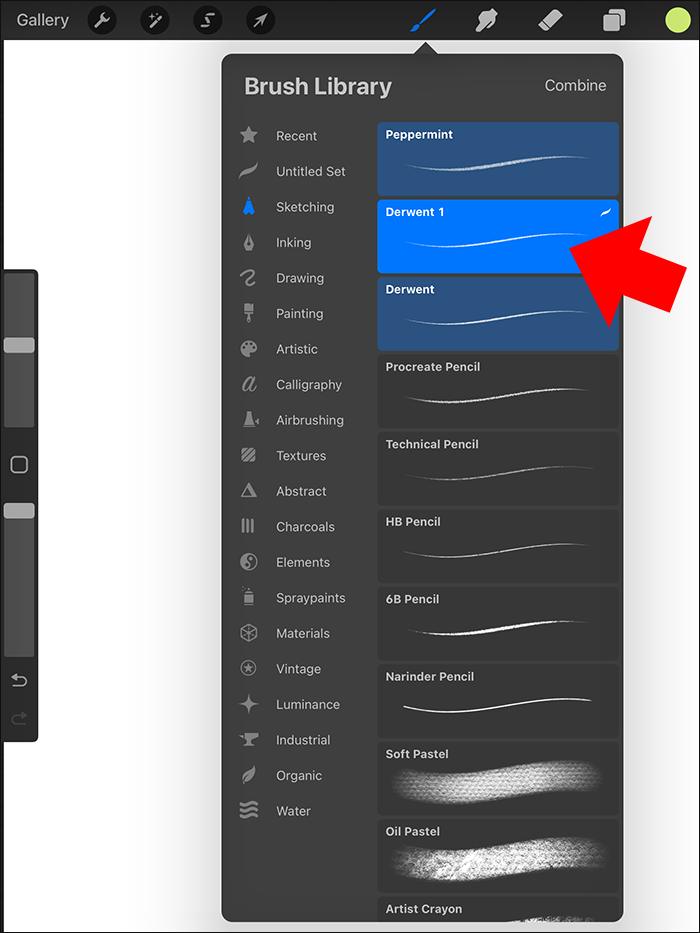Activate the Transform arrow tool
This screenshot has width=700, height=933.
(x=261, y=21)
